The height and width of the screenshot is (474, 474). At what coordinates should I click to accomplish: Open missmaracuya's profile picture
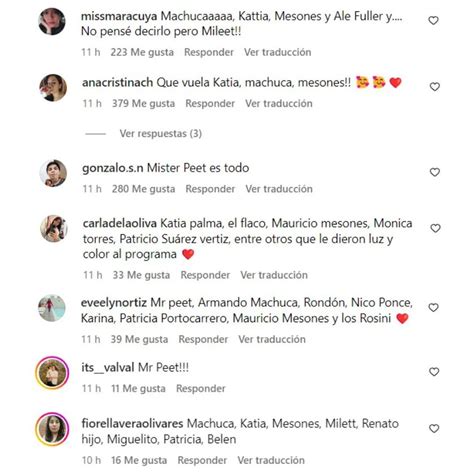(52, 22)
